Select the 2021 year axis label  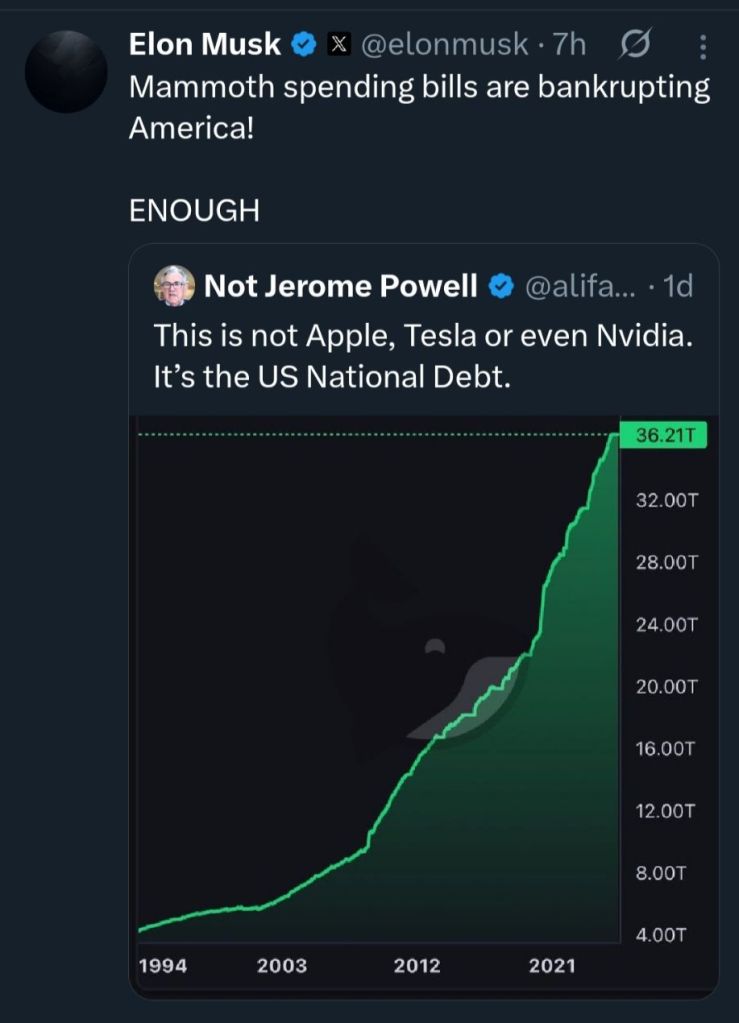point(552,966)
